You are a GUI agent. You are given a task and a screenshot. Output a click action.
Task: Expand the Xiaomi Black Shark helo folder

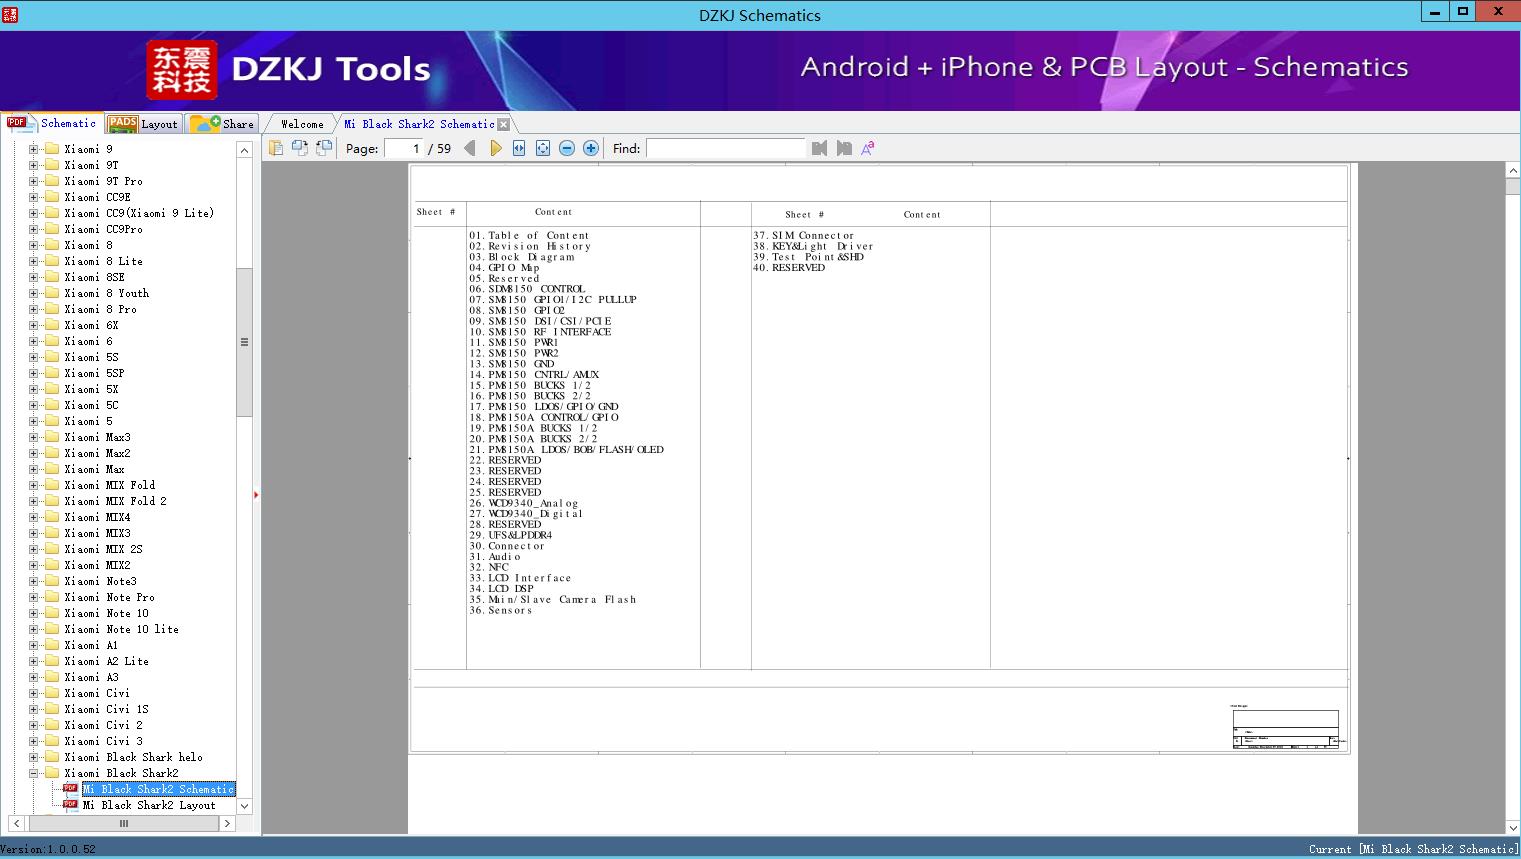(33, 757)
